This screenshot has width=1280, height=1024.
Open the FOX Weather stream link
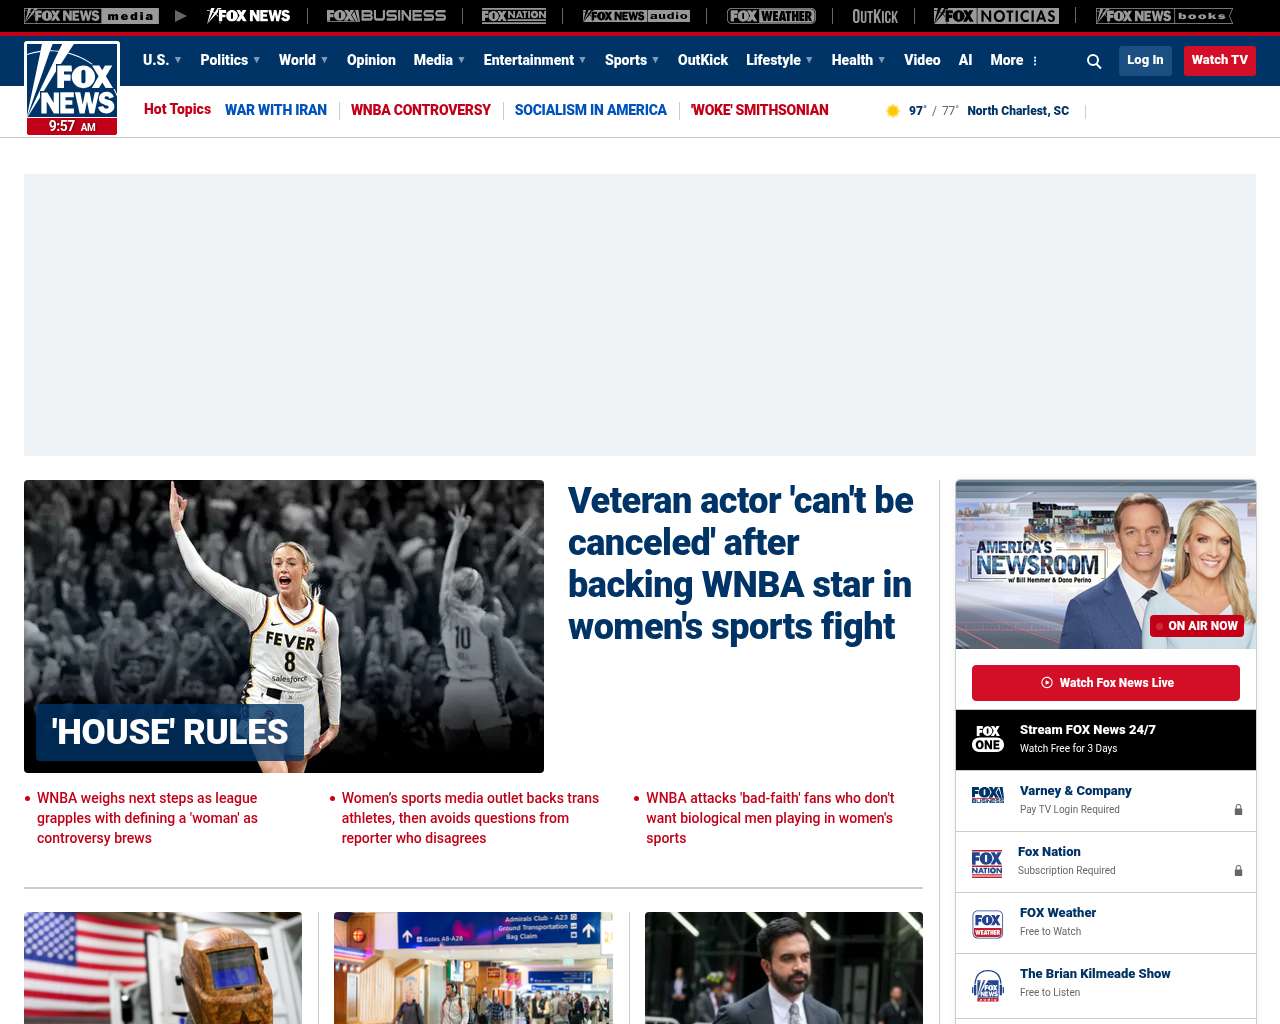click(x=1058, y=913)
